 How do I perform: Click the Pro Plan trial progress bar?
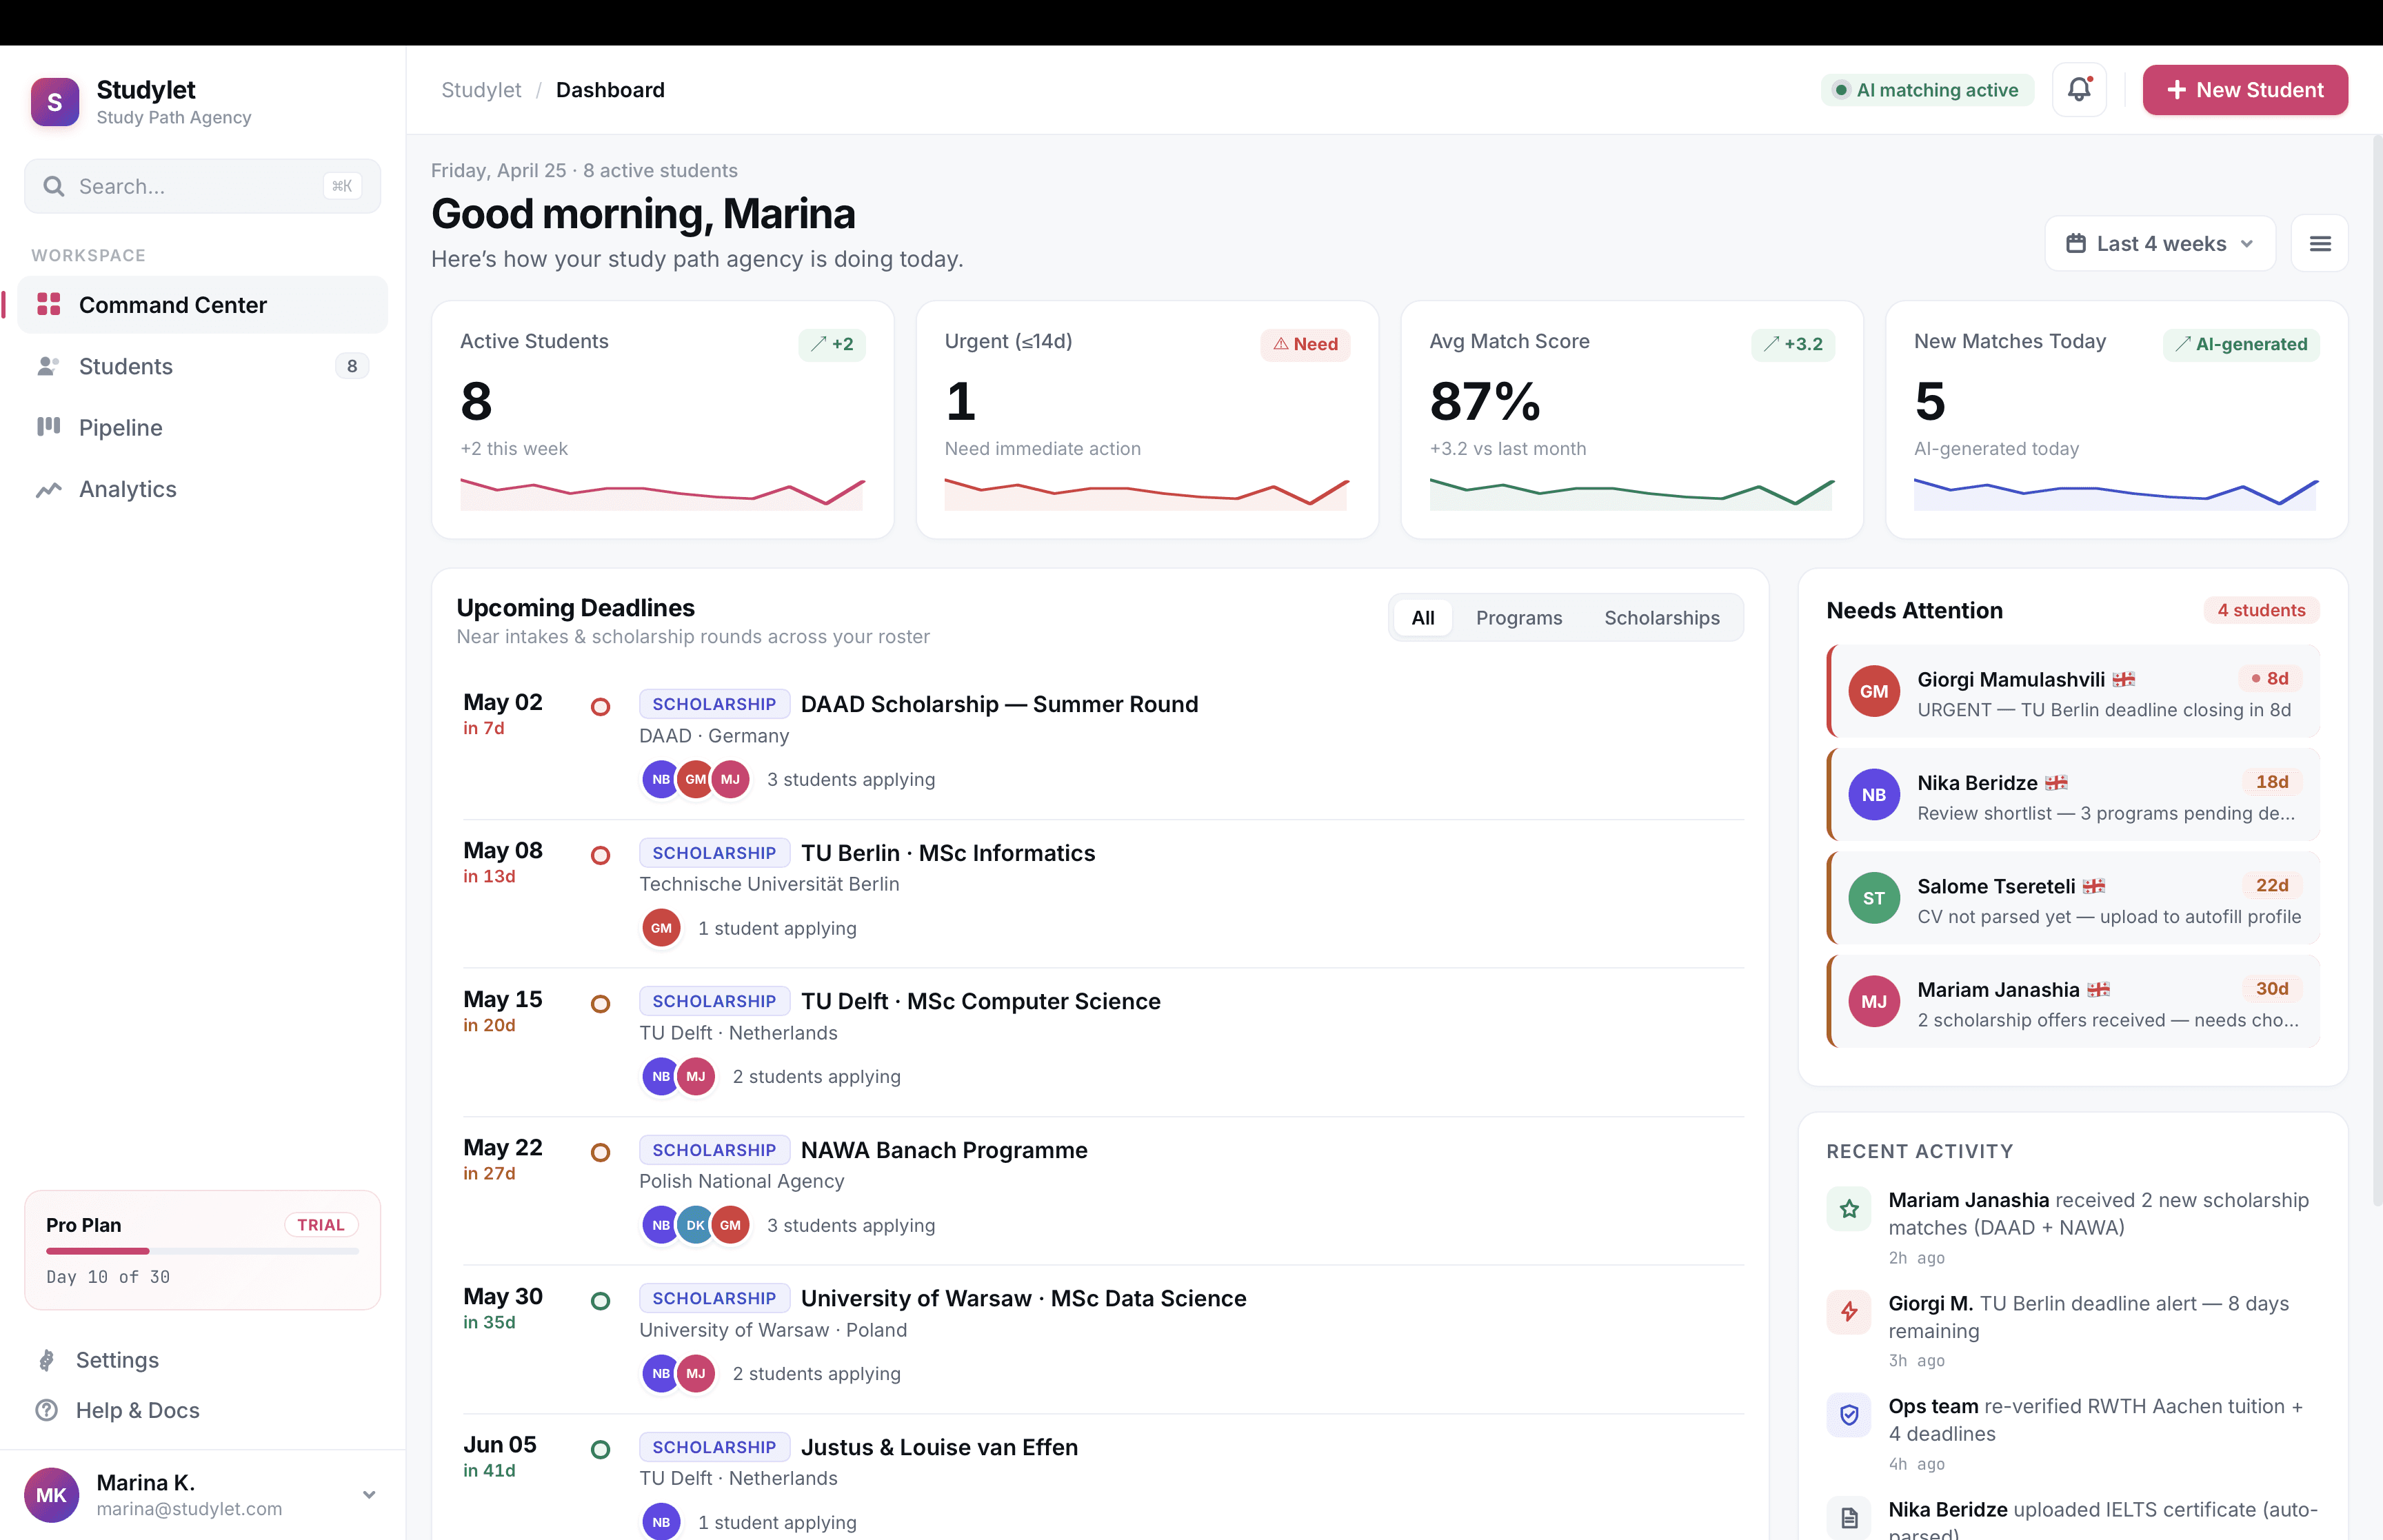(202, 1251)
